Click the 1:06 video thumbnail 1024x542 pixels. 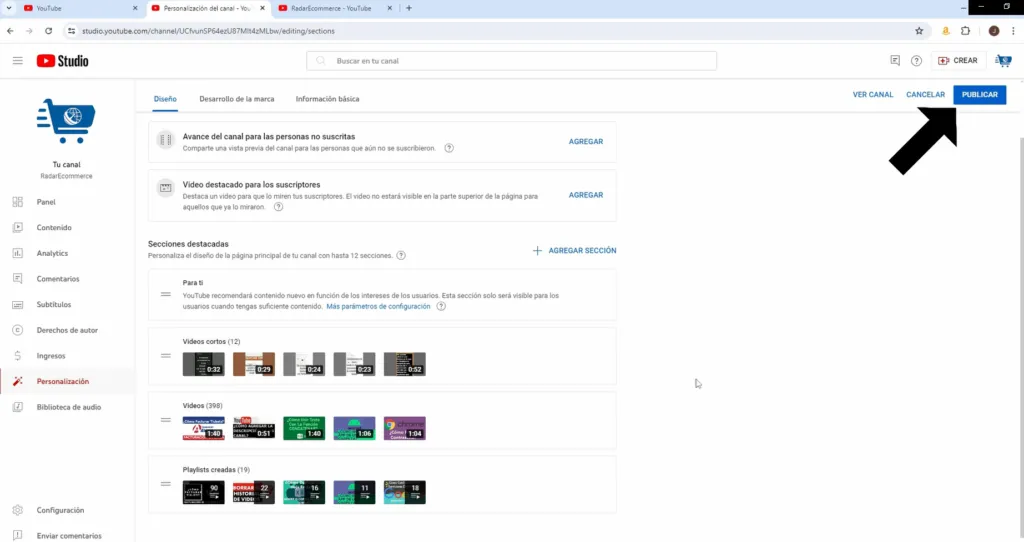pyautogui.click(x=355, y=428)
